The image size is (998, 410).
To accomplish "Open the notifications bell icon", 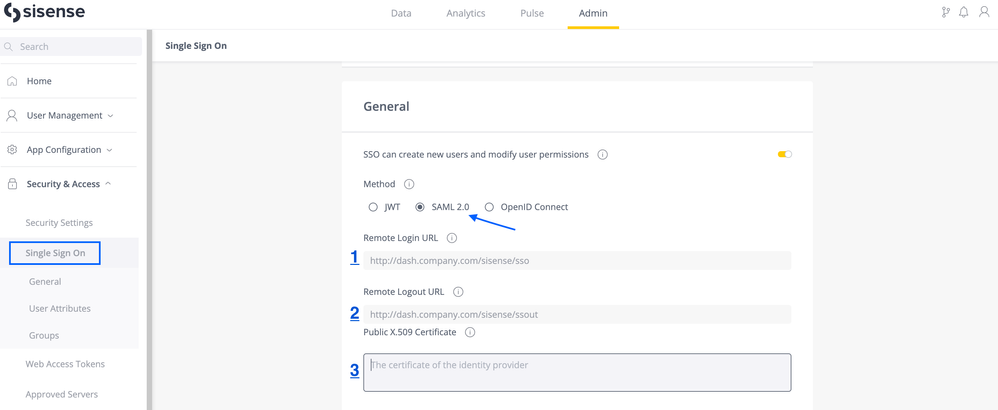I will coord(964,13).
